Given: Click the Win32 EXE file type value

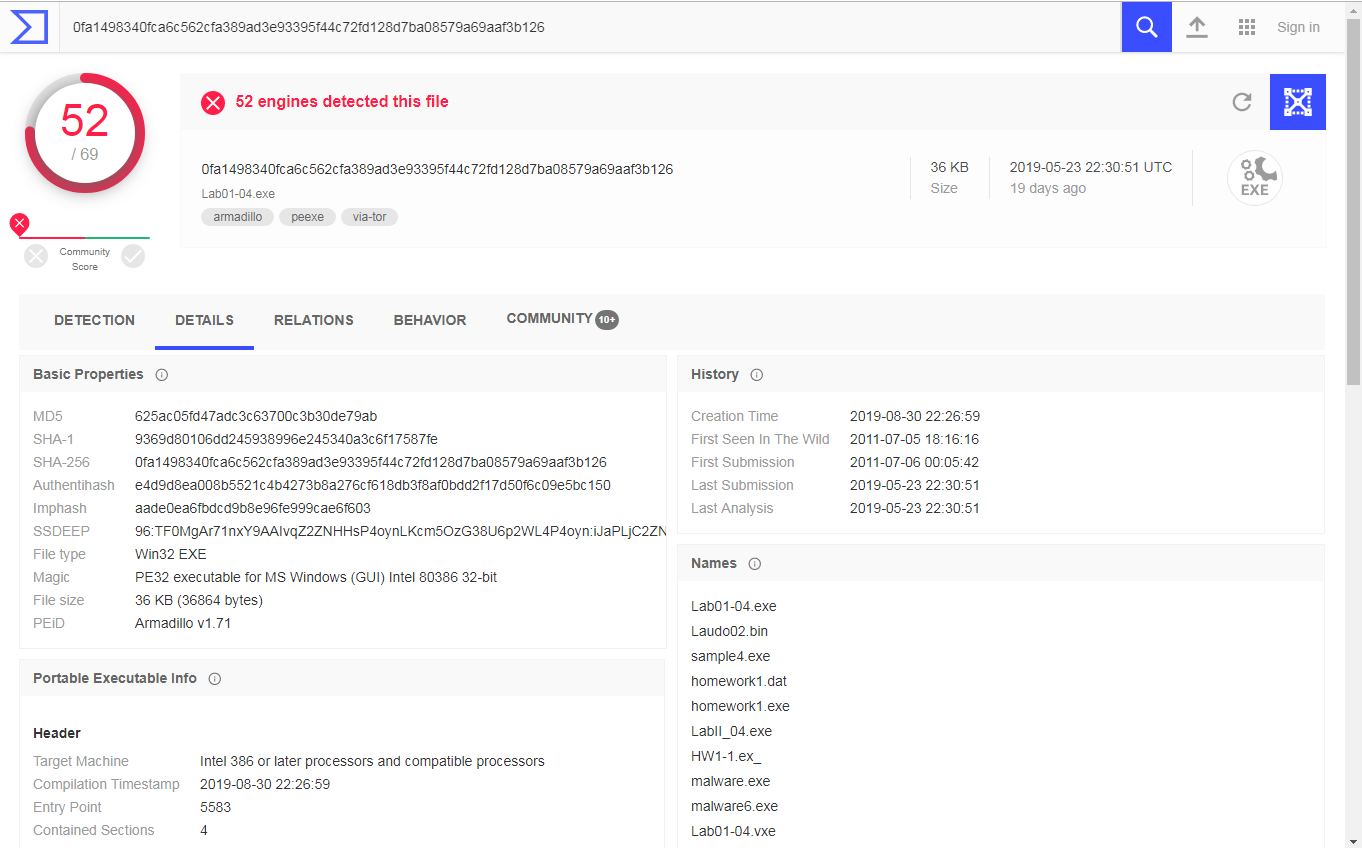Looking at the screenshot, I should (171, 554).
